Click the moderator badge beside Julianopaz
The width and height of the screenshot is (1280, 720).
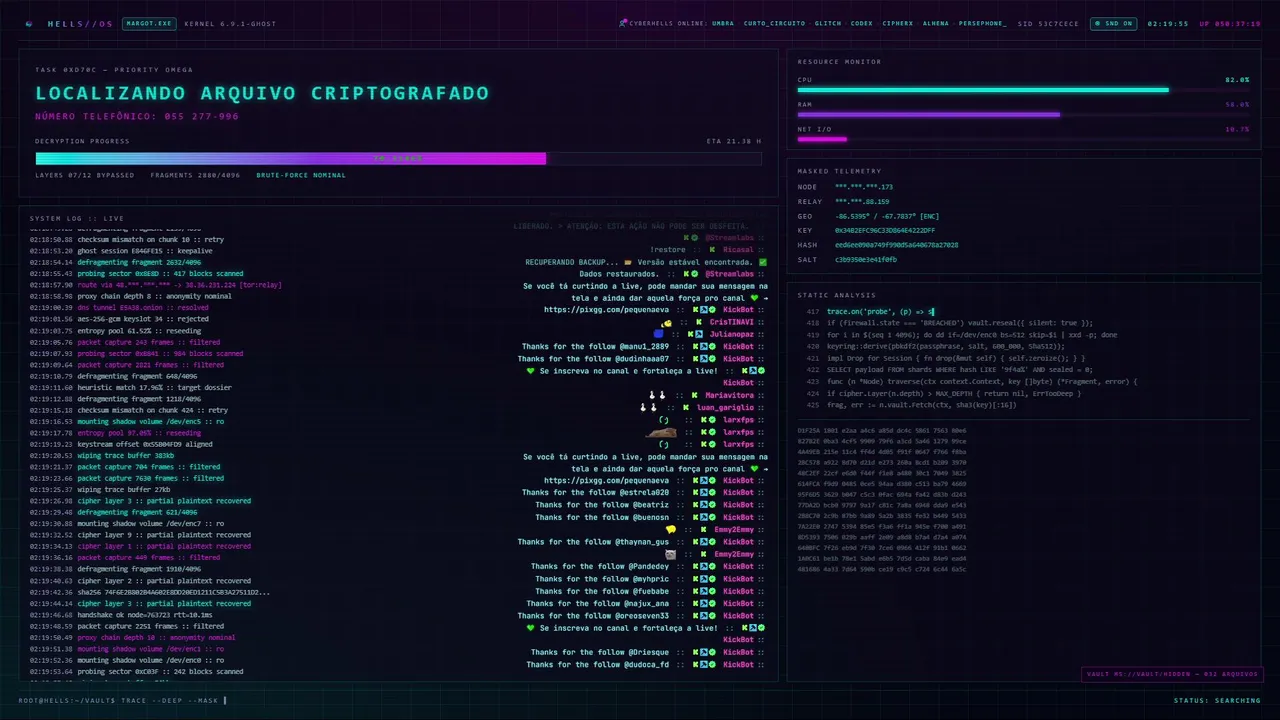coord(700,334)
